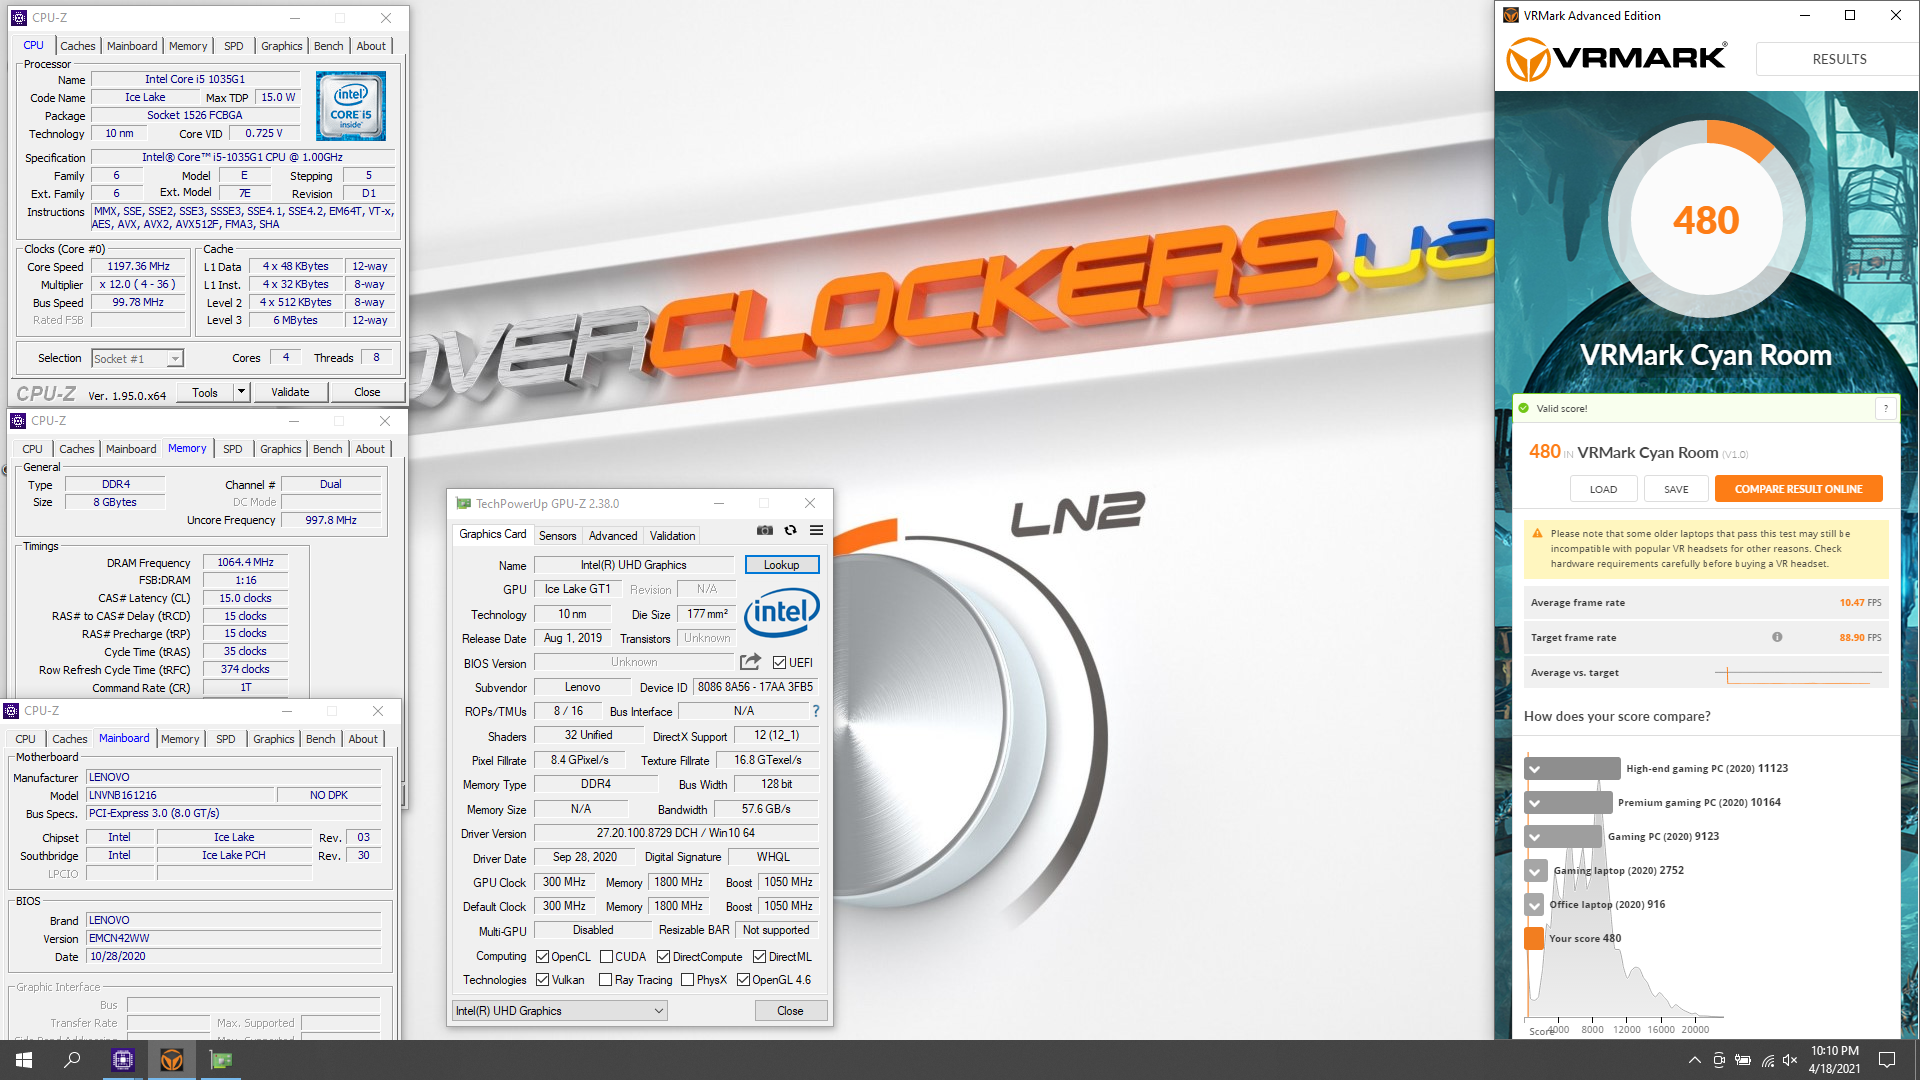The image size is (1920, 1080).
Task: Toggle the DirectCompute checkbox in GPU-Z
Action: point(663,957)
